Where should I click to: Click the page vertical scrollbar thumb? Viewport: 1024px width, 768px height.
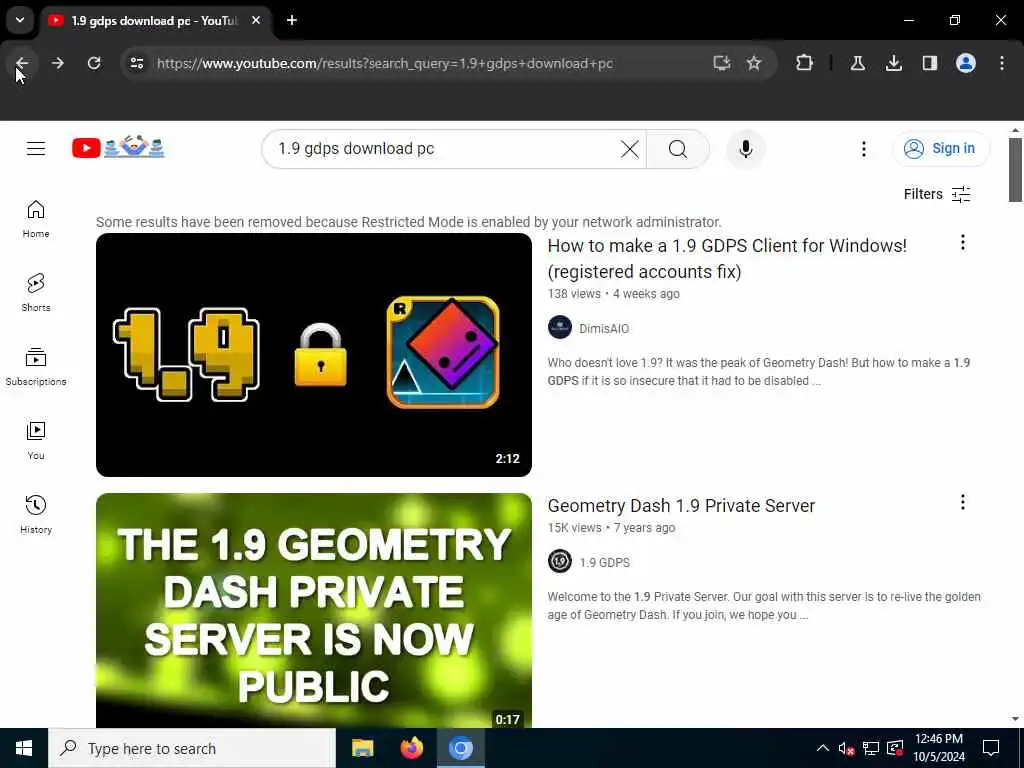[1015, 170]
